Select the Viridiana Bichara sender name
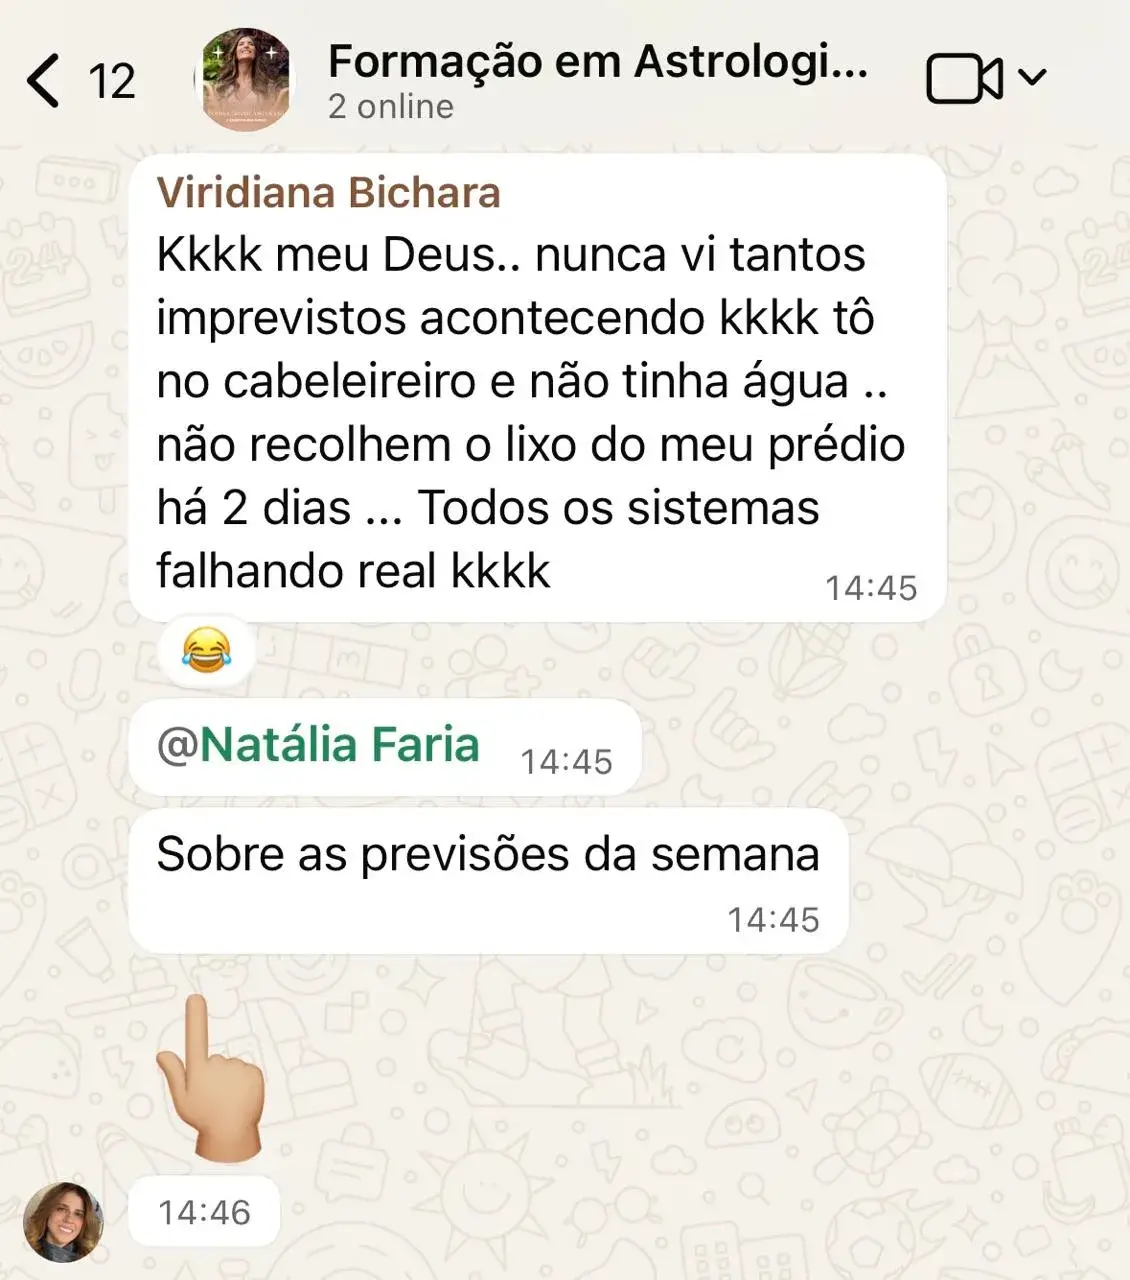 tap(328, 193)
